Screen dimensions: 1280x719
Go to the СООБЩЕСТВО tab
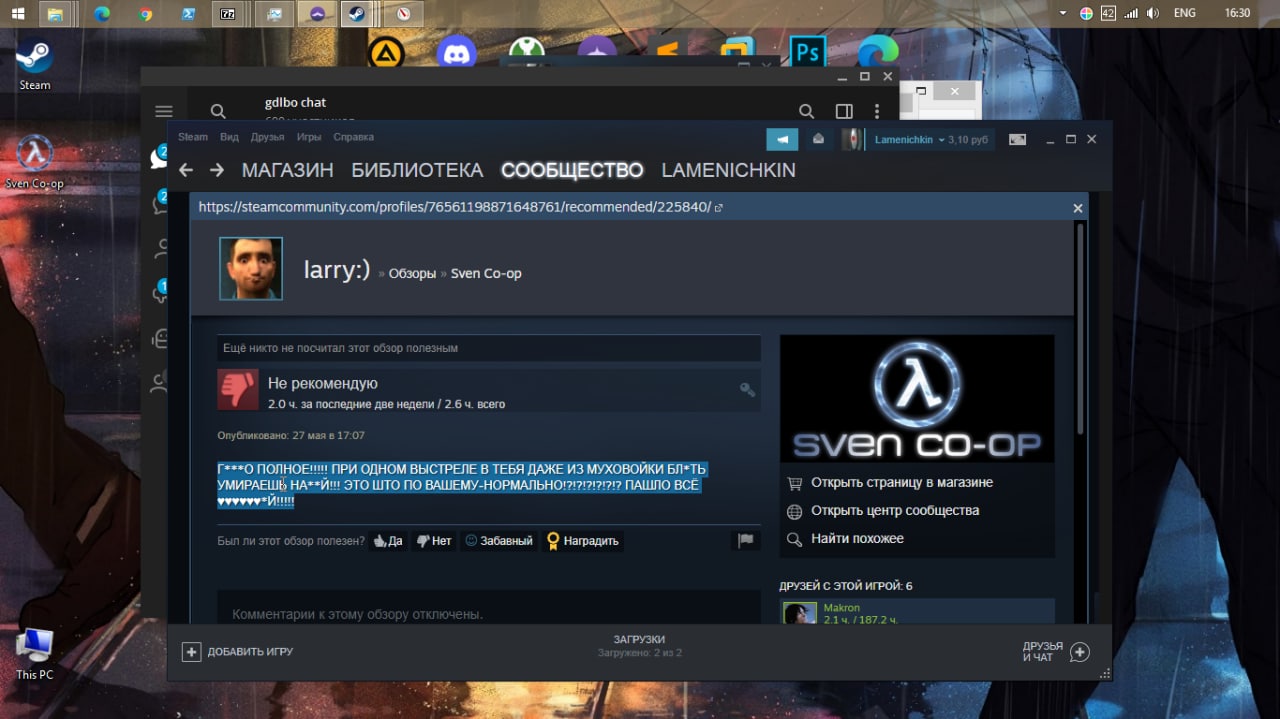point(572,170)
